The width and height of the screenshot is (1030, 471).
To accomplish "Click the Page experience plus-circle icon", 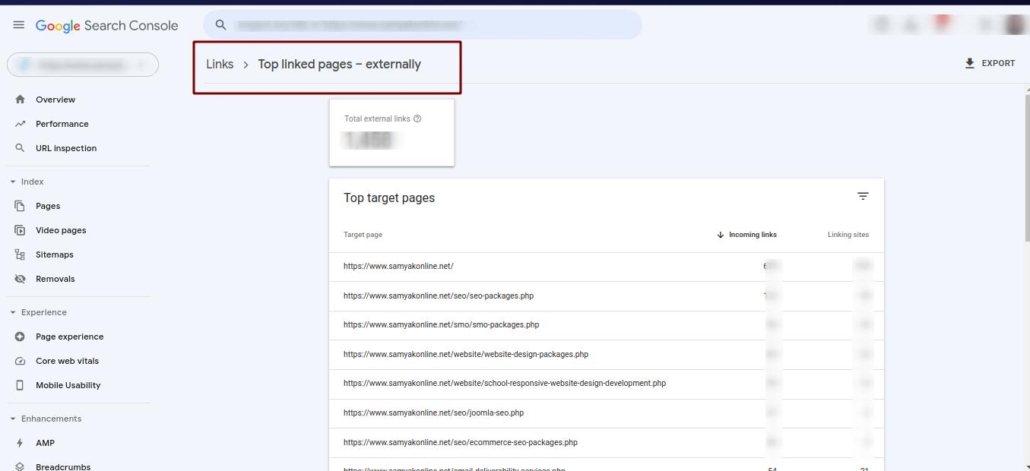I will 20,337.
